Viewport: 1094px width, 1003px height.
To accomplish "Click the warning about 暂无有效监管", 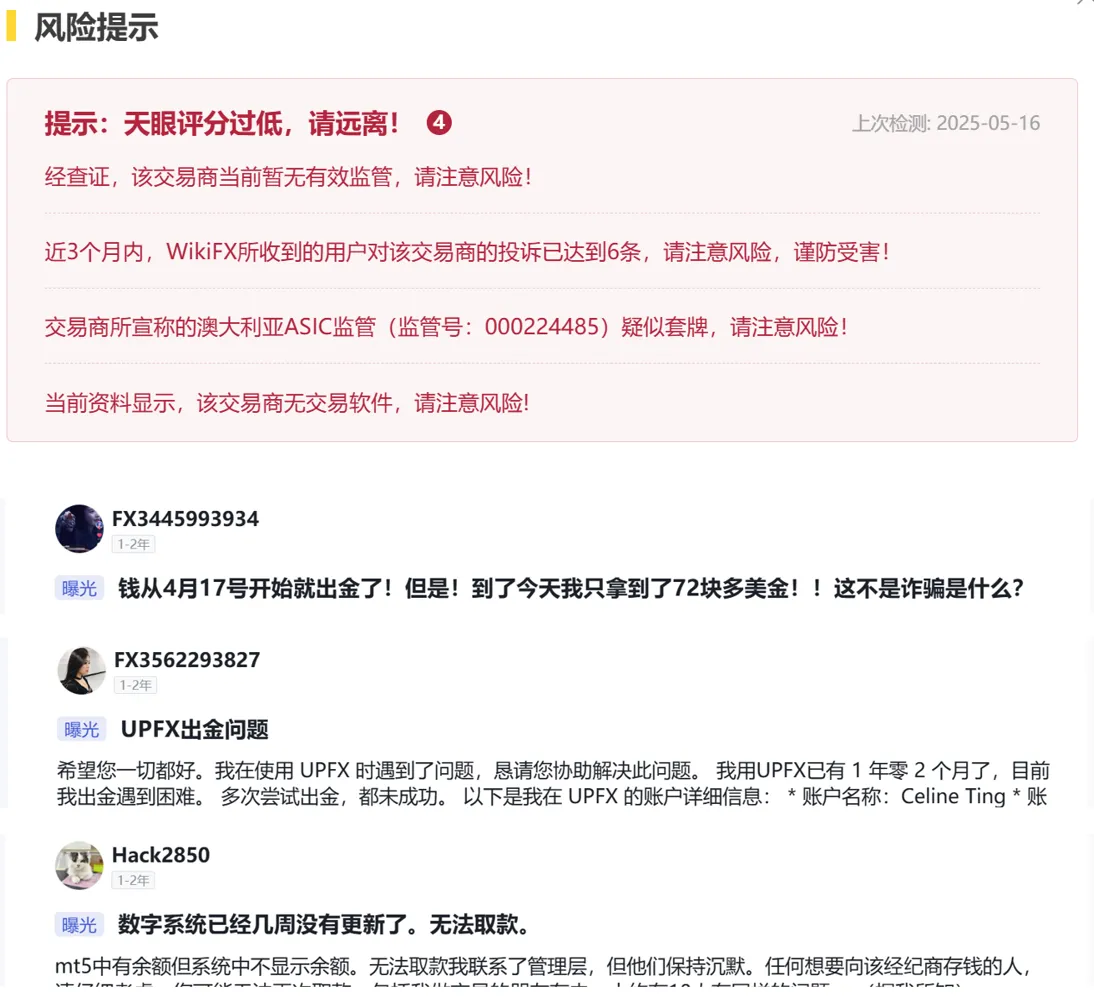I will click(288, 177).
